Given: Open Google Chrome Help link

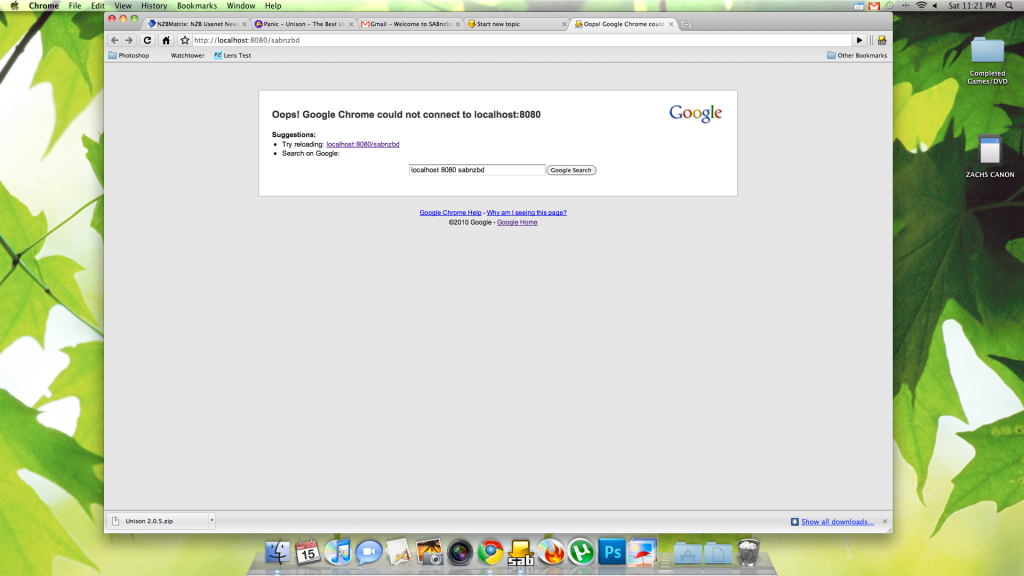Looking at the screenshot, I should (450, 212).
